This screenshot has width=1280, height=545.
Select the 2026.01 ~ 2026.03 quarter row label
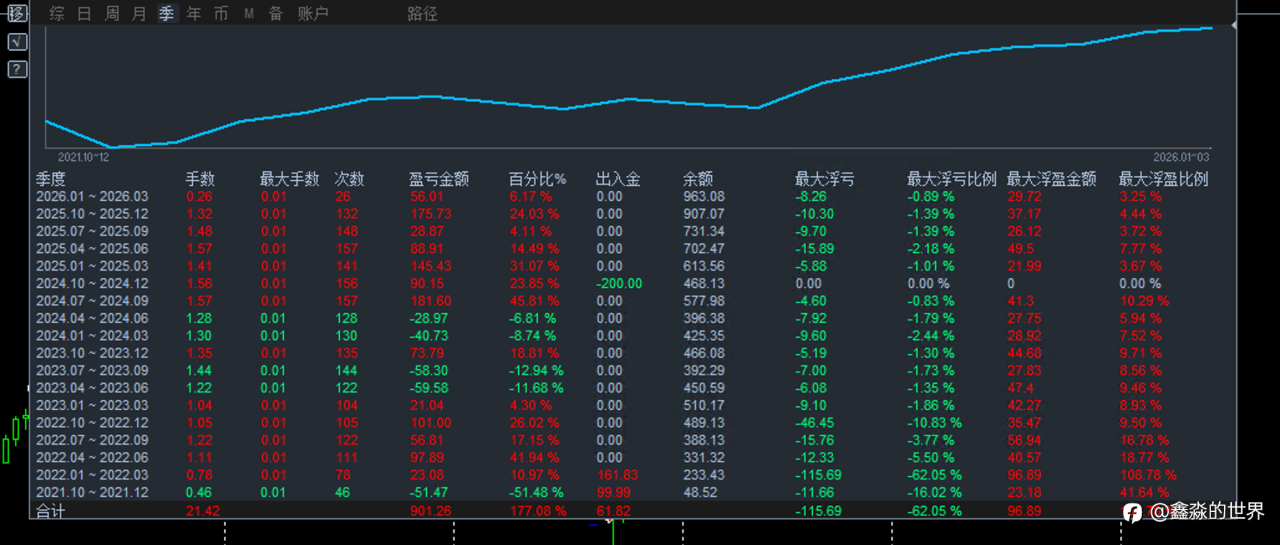92,197
